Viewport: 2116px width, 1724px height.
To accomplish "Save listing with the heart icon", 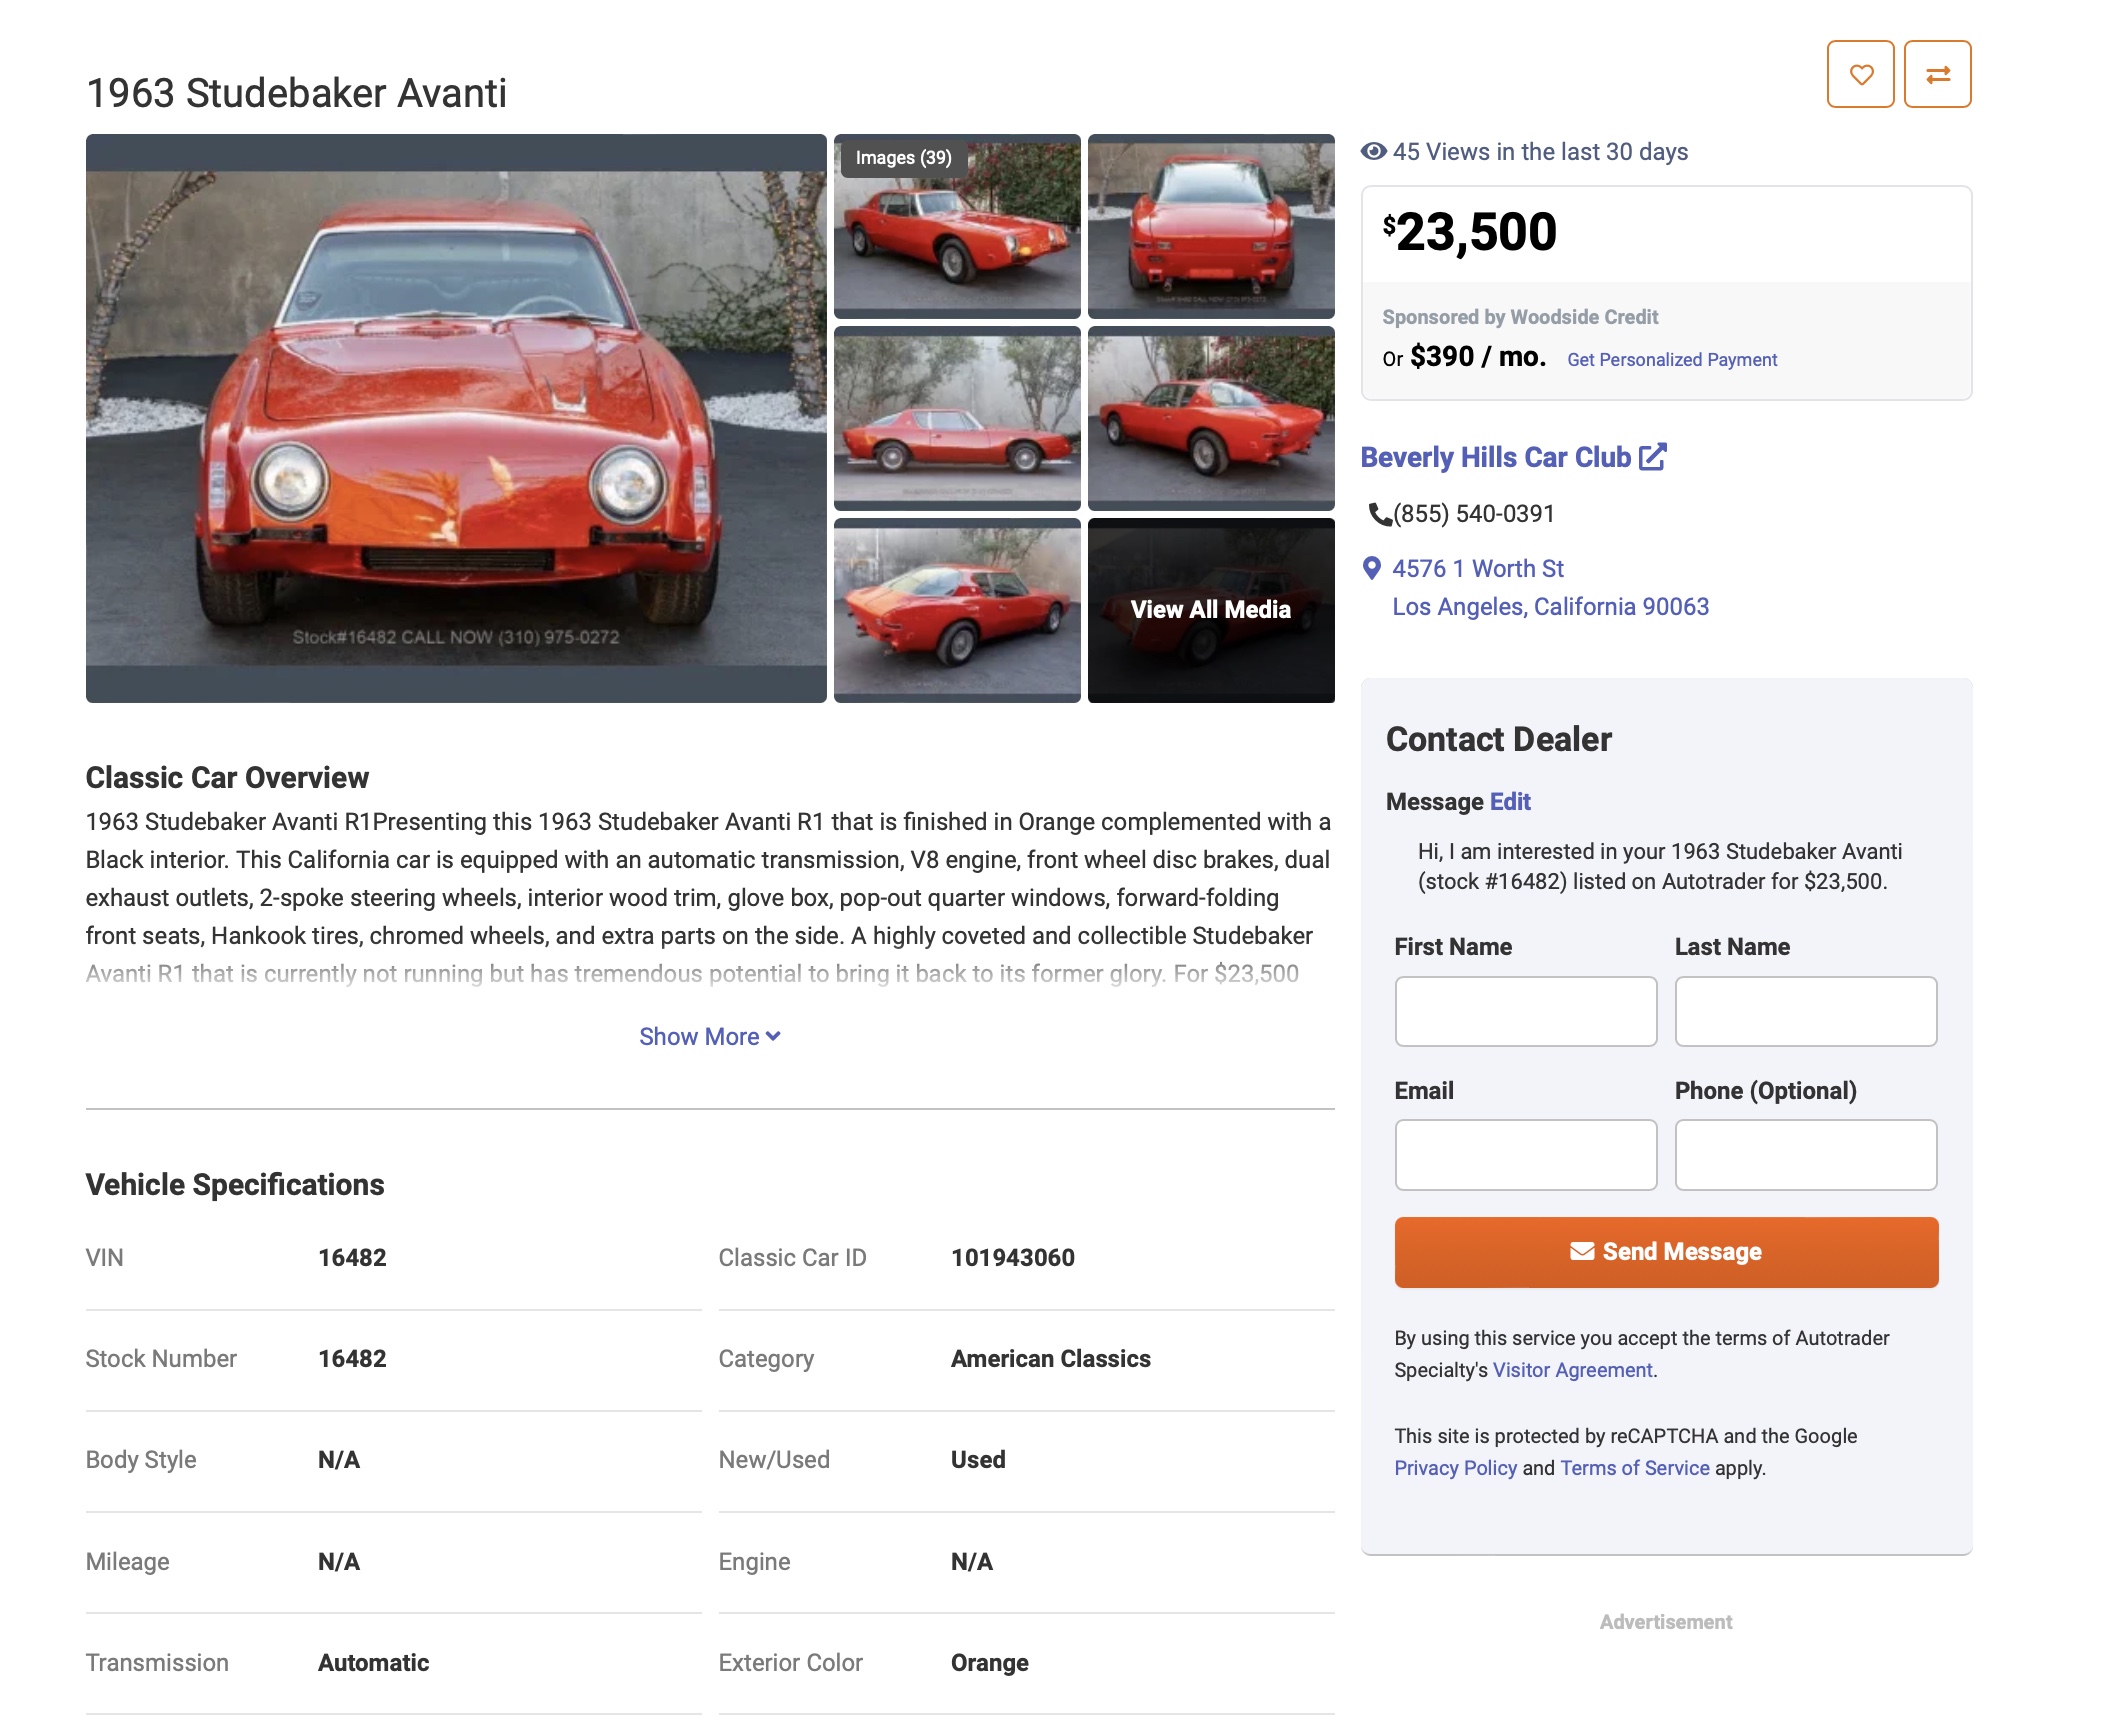I will [x=1860, y=74].
